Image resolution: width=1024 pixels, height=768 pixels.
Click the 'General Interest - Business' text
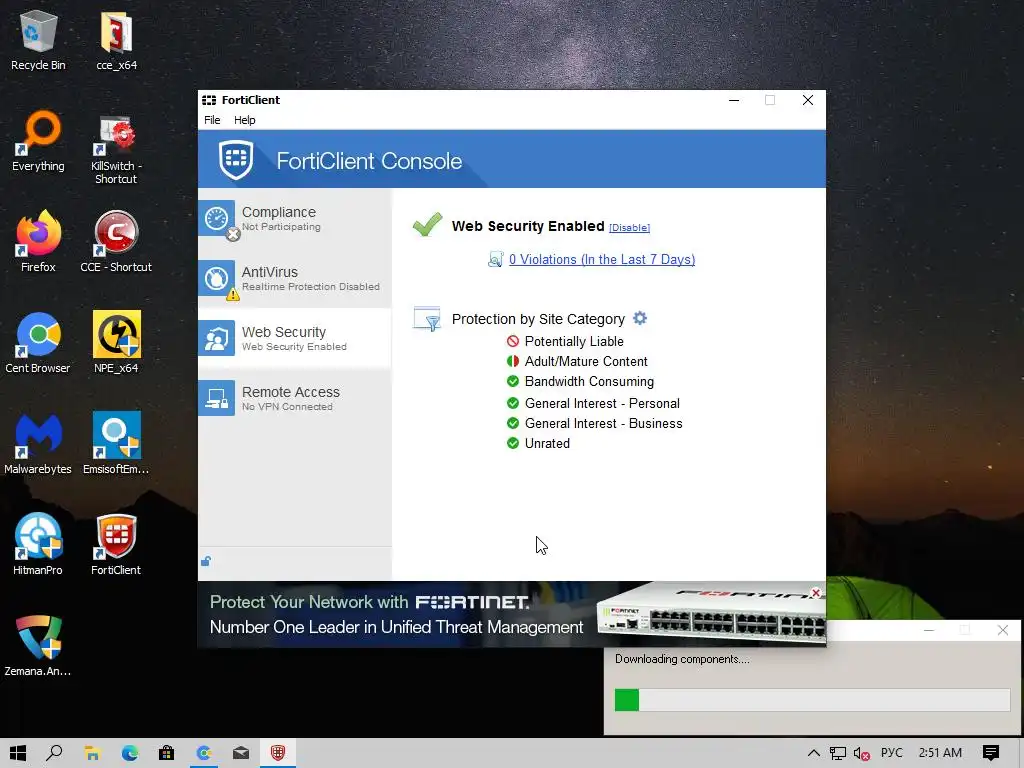coord(603,423)
